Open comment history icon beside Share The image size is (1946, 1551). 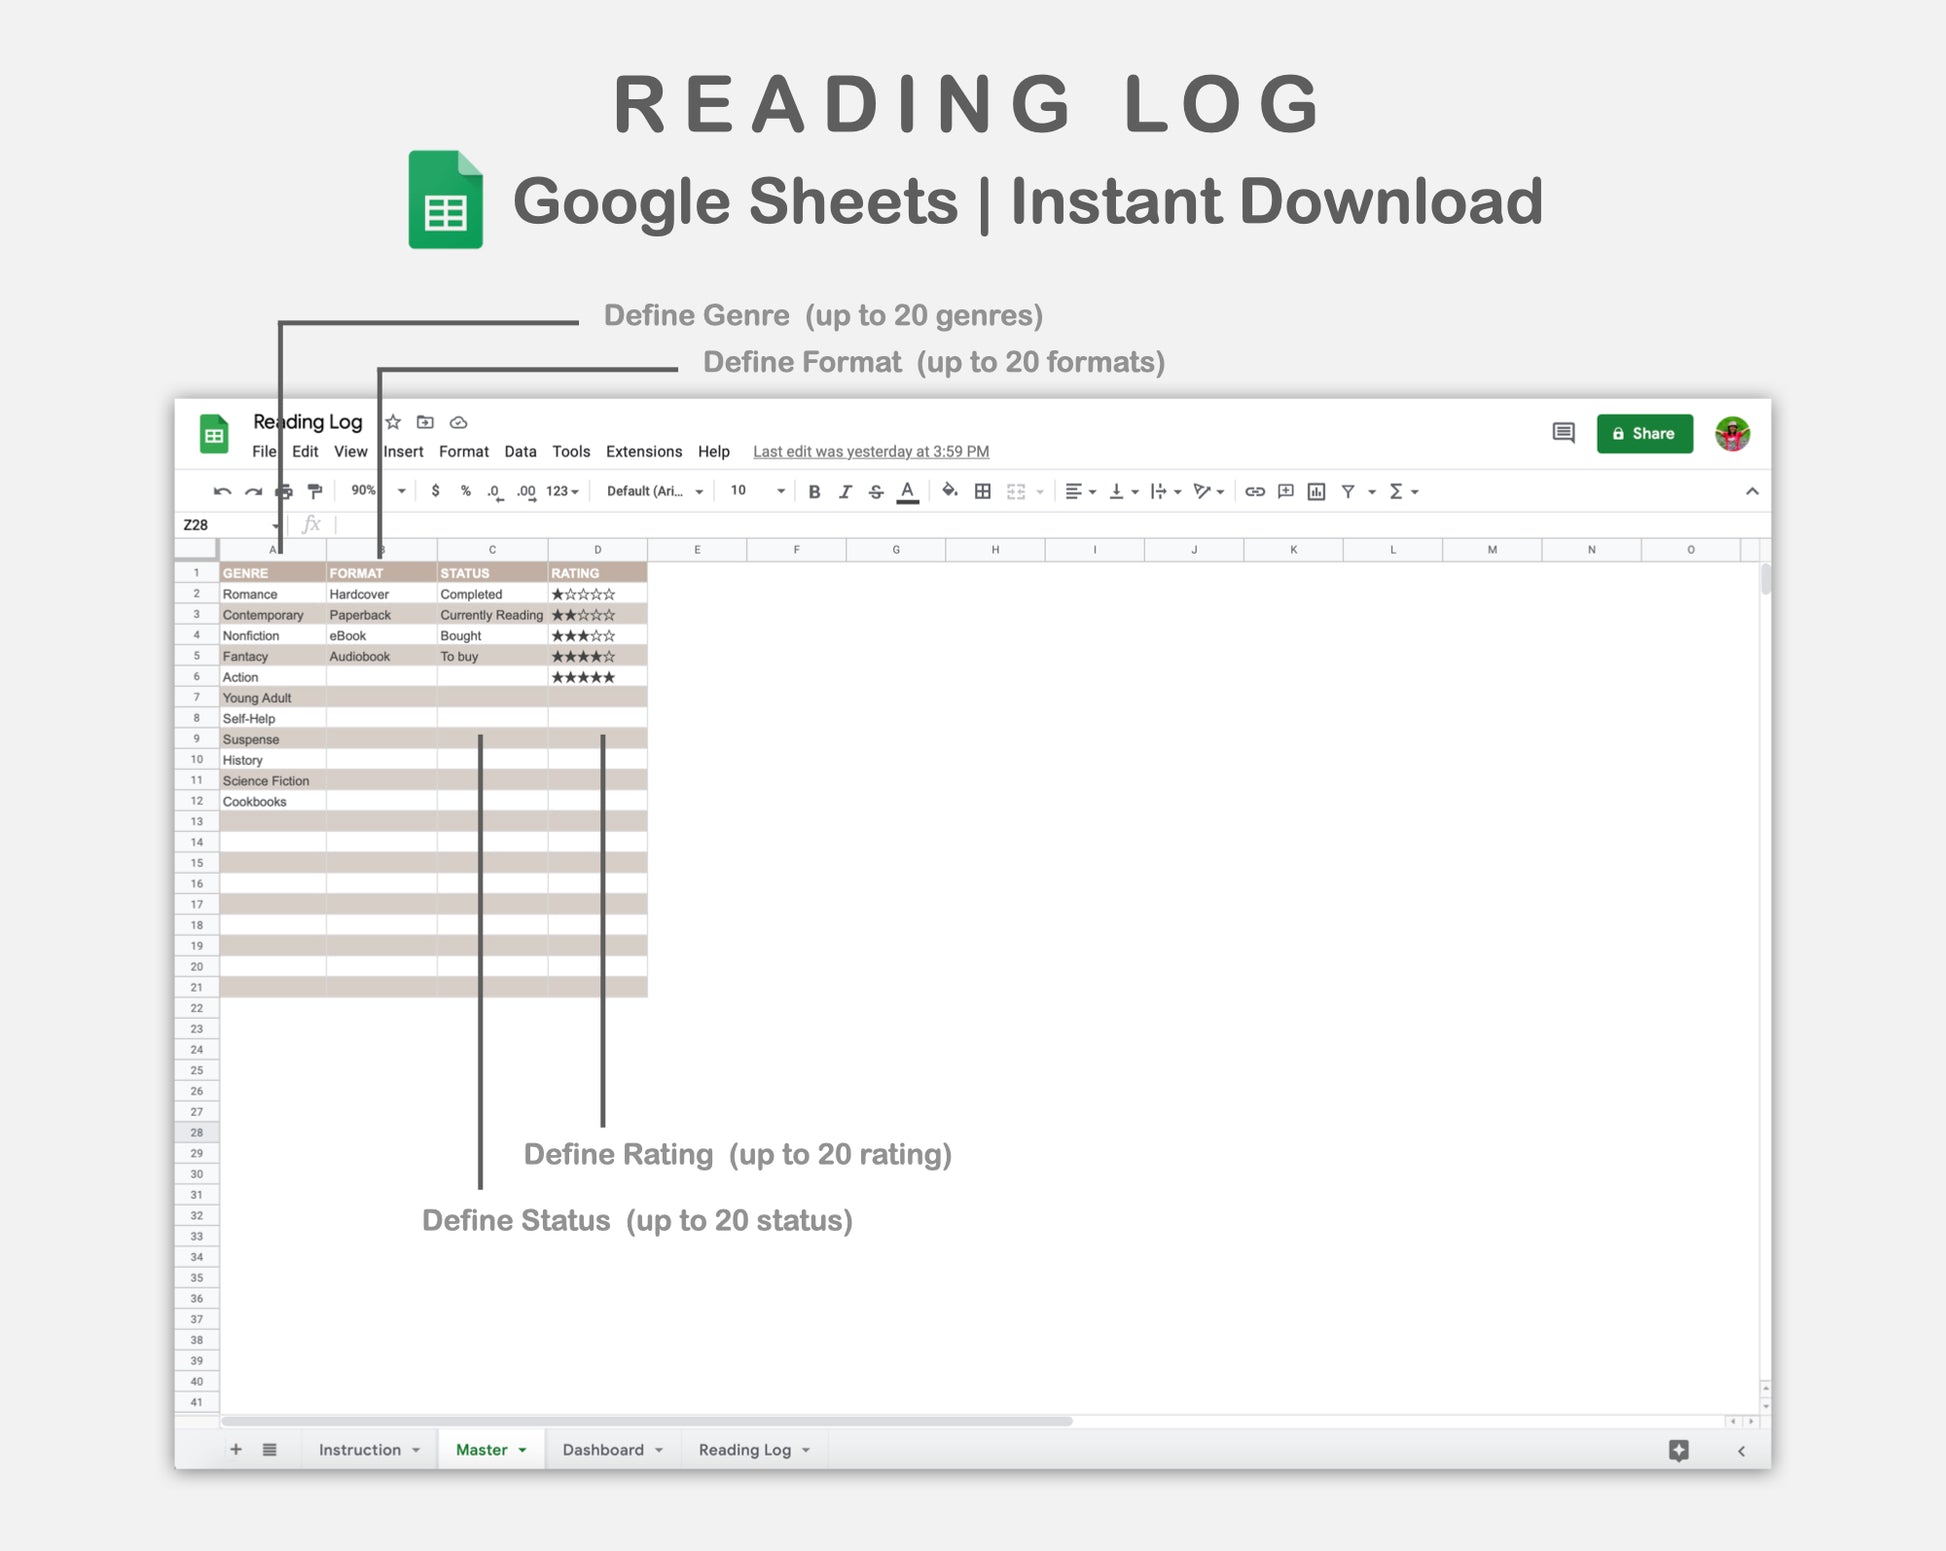1563,433
